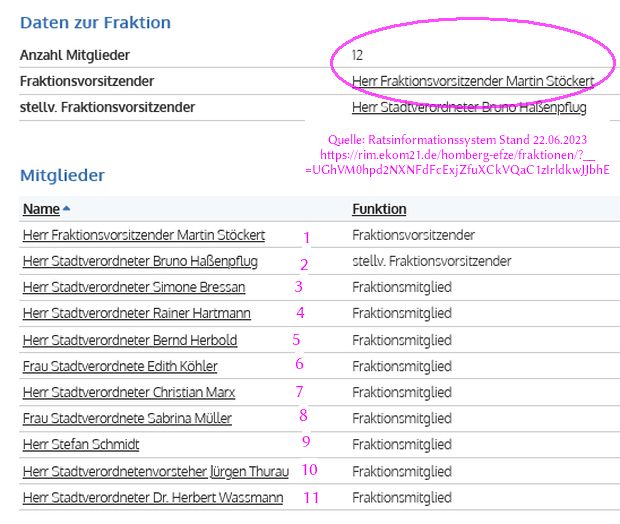Sort the table by the Funktion column header

[x=379, y=209]
